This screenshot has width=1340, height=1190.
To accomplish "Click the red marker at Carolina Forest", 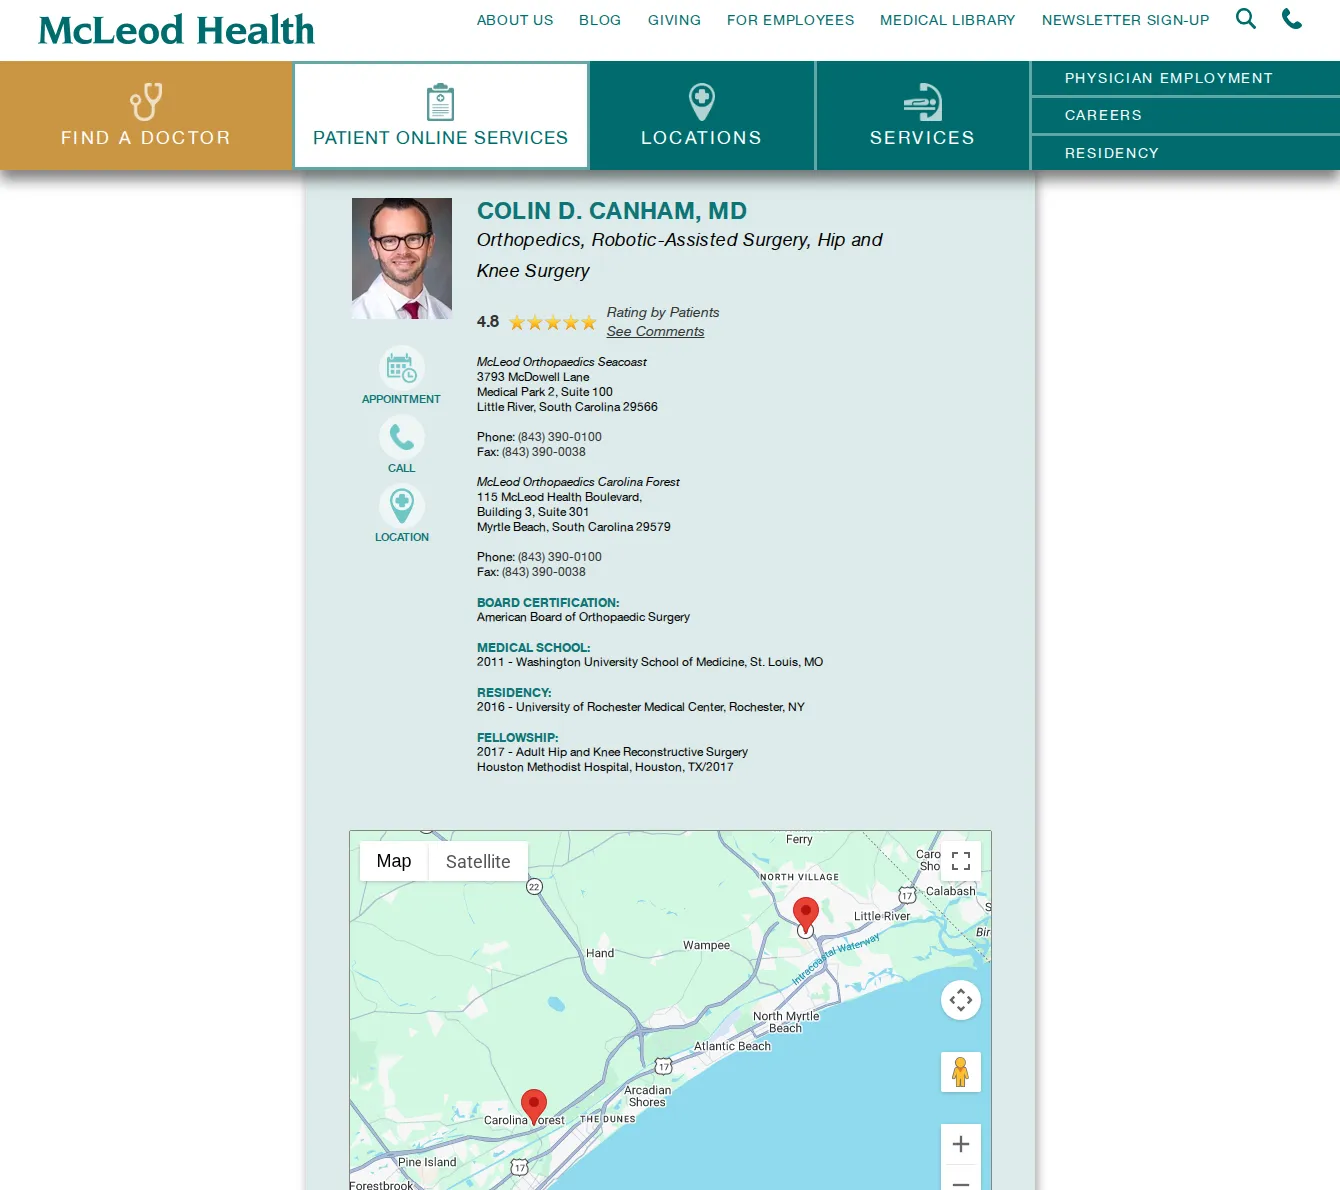I will pyautogui.click(x=534, y=1105).
